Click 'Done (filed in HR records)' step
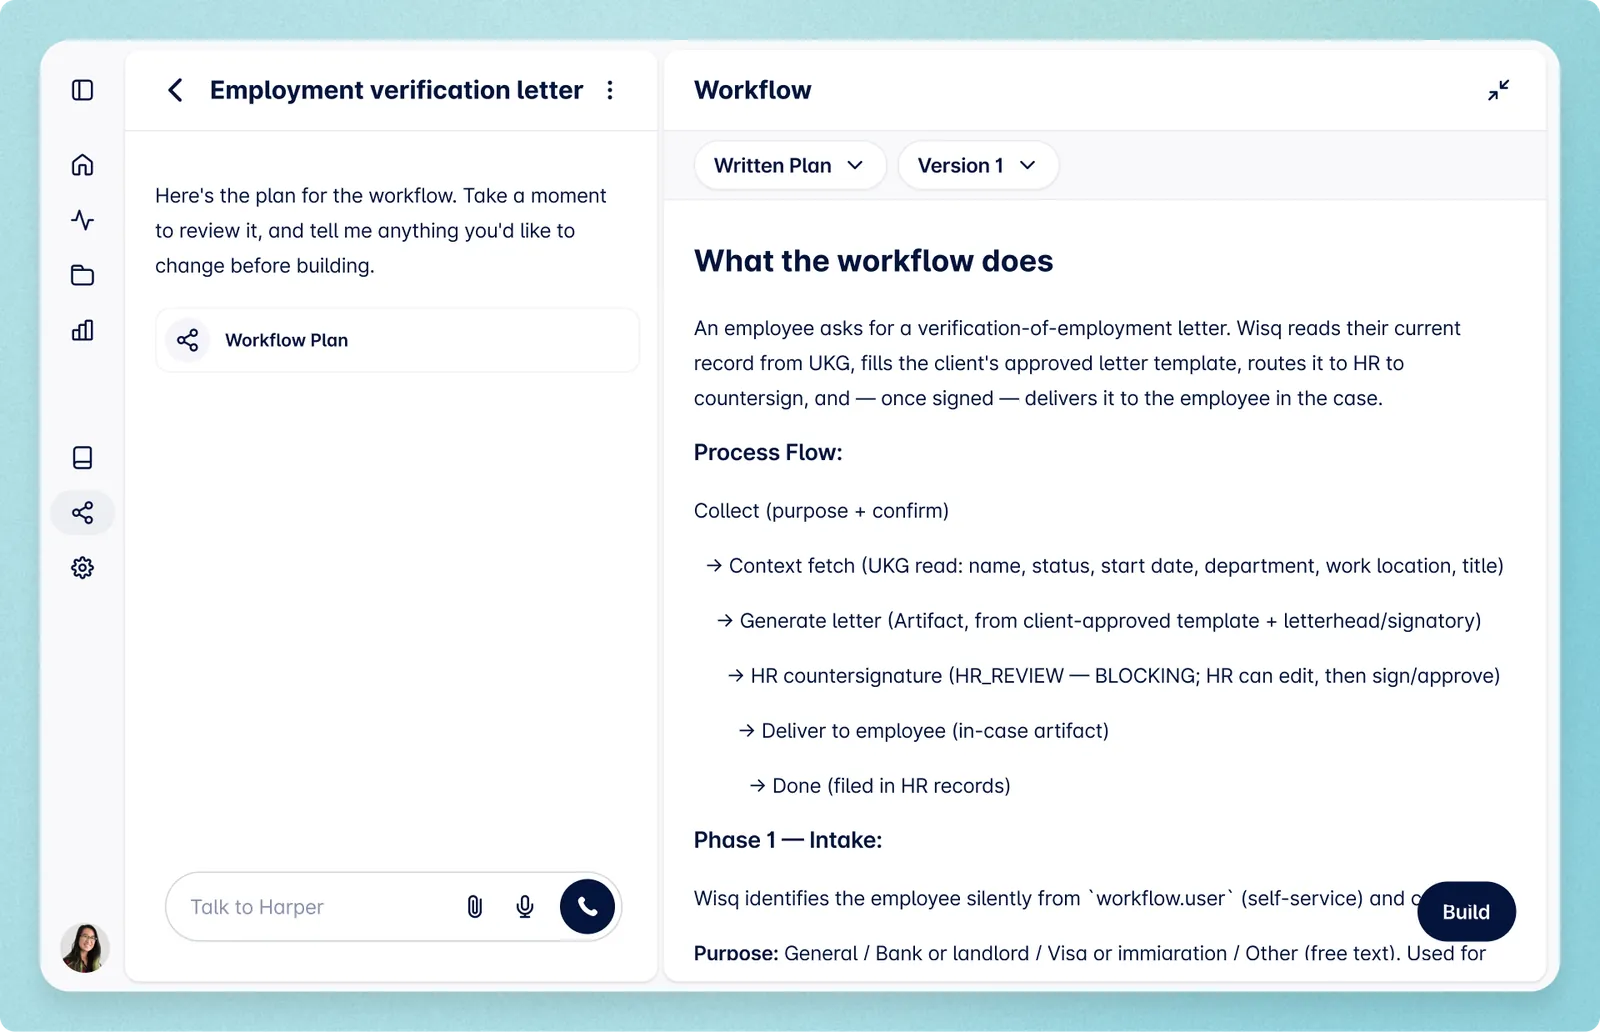The width and height of the screenshot is (1600, 1032). coord(880,786)
